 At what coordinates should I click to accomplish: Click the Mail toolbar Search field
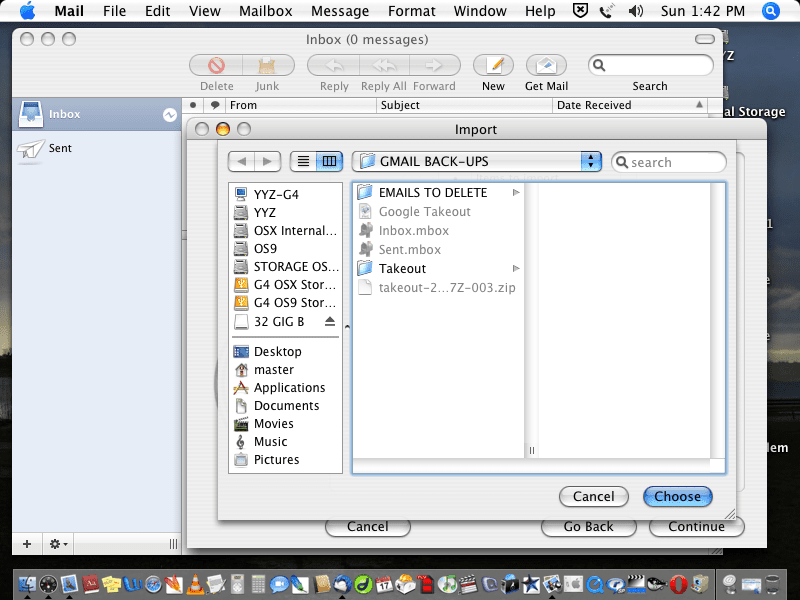tap(651, 65)
